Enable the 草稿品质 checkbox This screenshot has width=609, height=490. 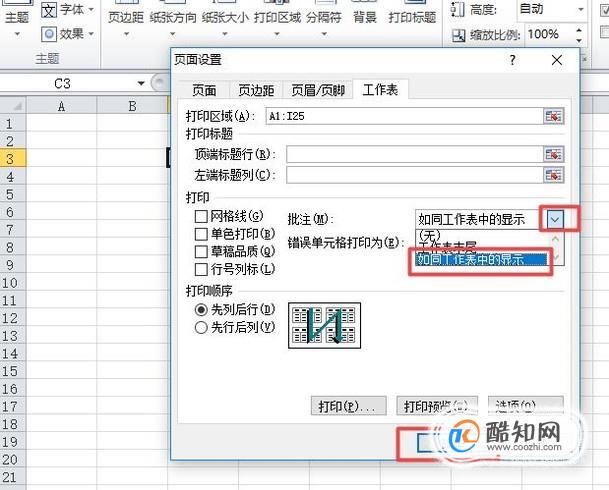click(x=201, y=252)
